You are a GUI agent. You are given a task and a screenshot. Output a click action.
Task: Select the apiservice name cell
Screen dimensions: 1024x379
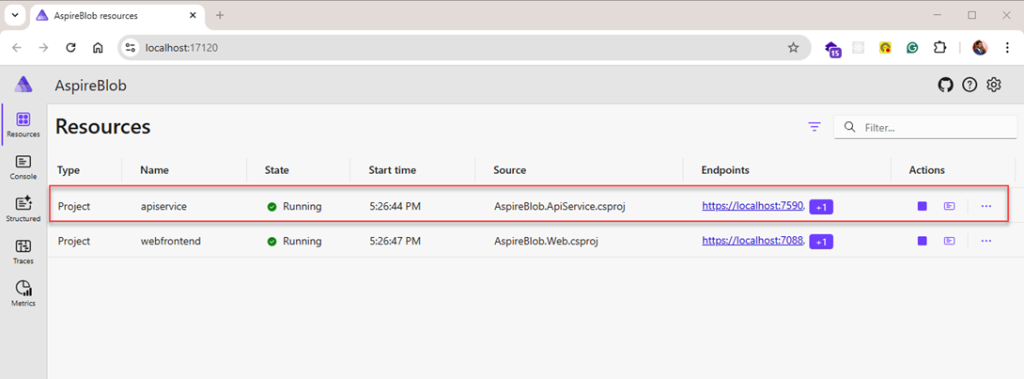pos(163,206)
